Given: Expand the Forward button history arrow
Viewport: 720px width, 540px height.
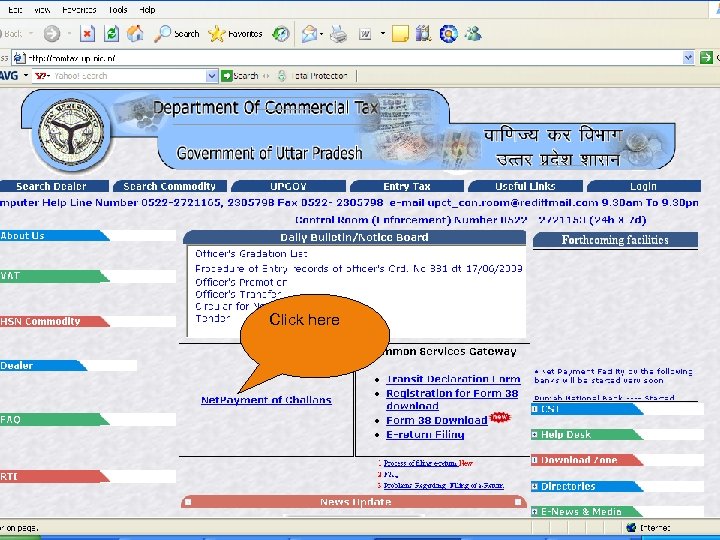Looking at the screenshot, I should 69,34.
